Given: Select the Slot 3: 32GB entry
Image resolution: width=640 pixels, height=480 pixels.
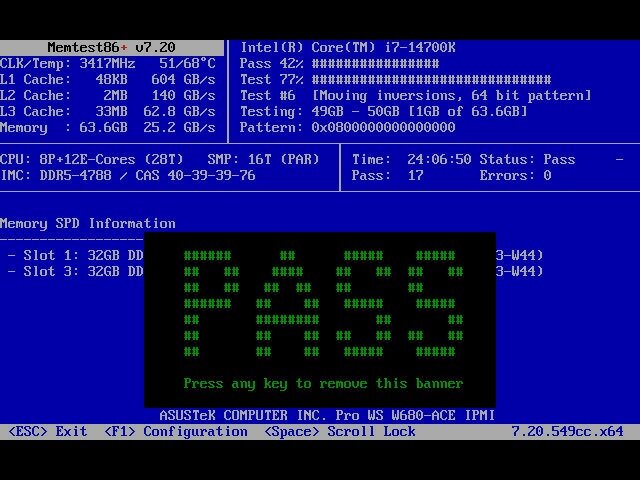Looking at the screenshot, I should point(76,271).
